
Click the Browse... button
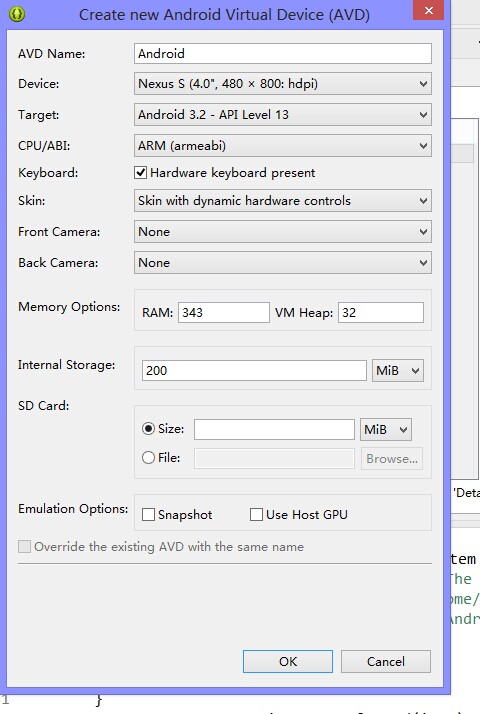click(x=392, y=459)
